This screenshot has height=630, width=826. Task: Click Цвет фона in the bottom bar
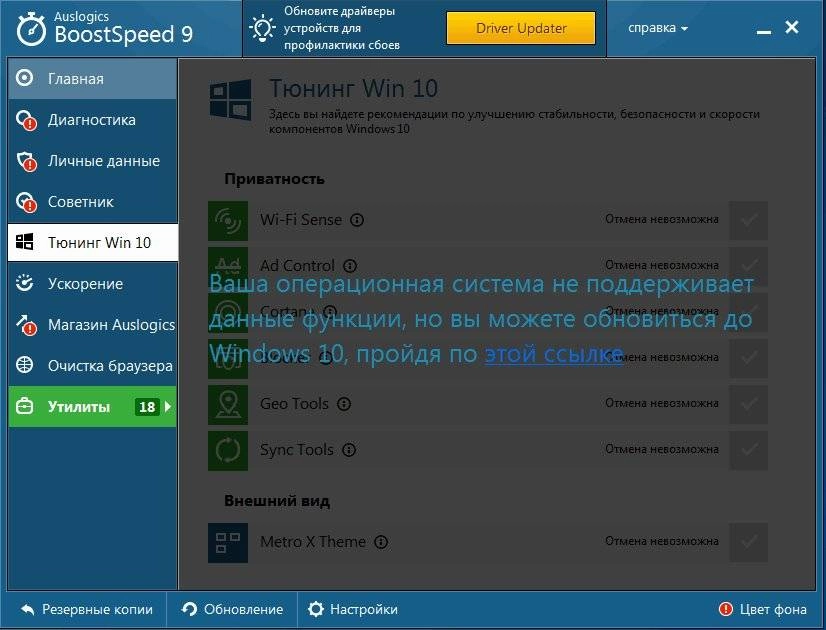click(x=762, y=609)
